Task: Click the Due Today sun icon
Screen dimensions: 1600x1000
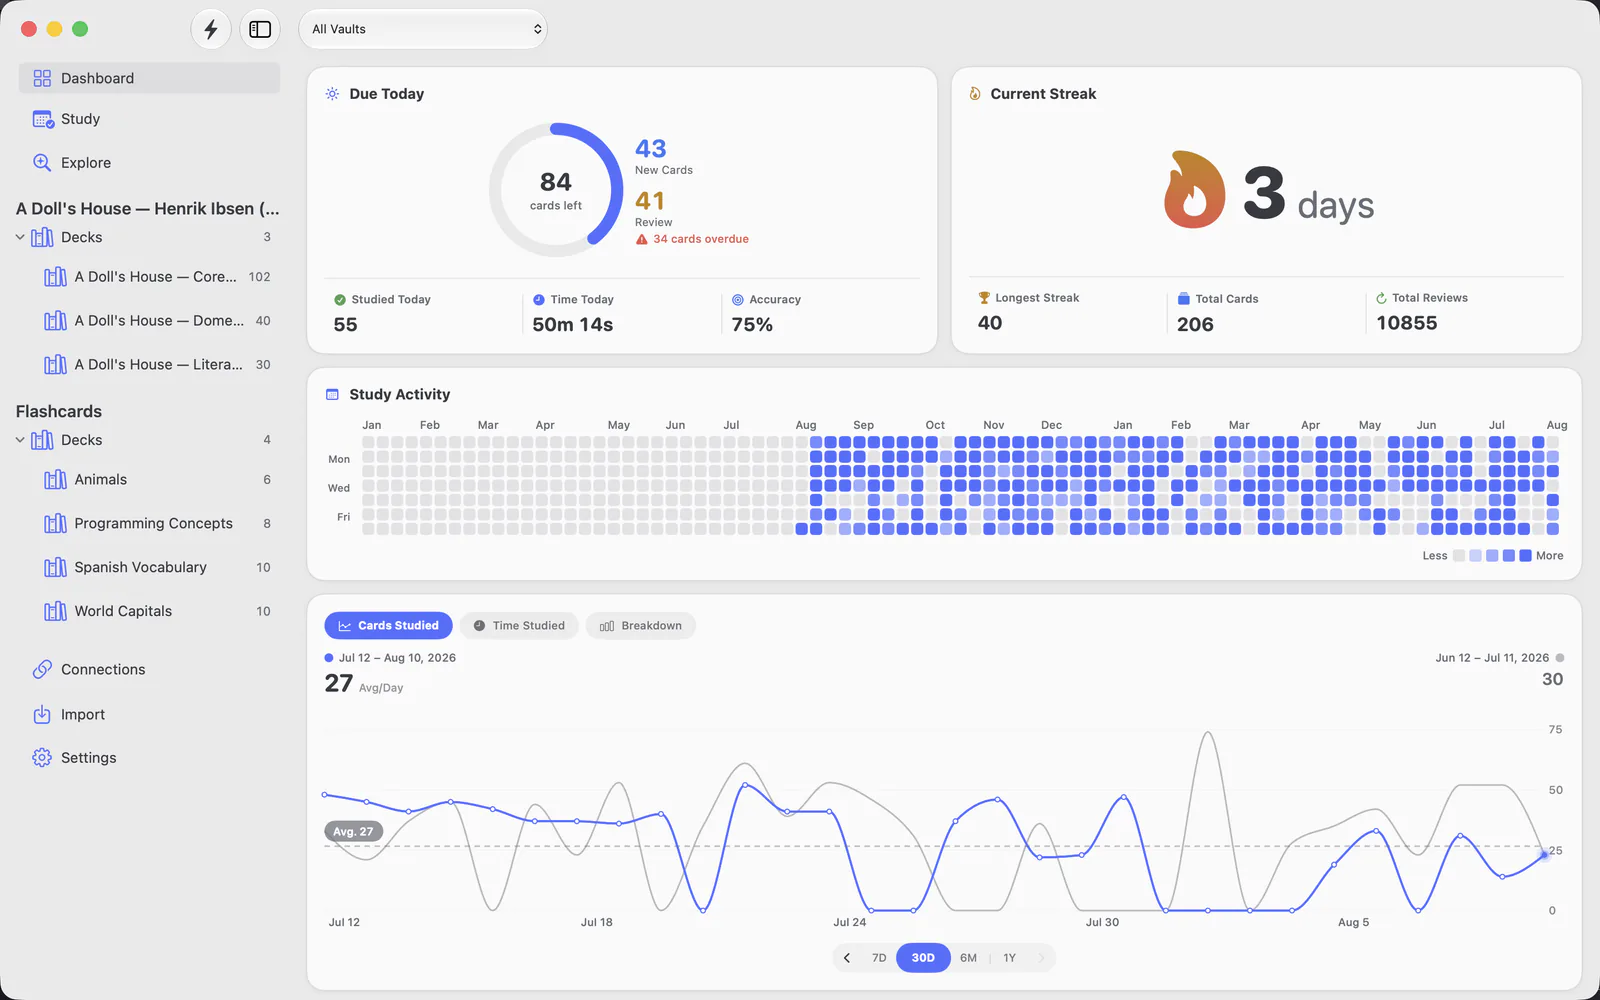Action: [x=332, y=94]
